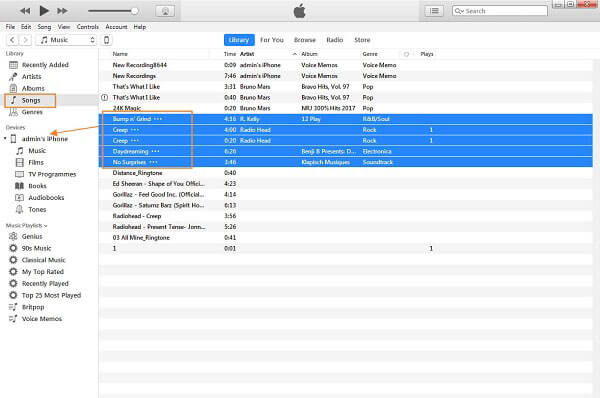Start playback with the Play button
The image size is (600, 398).
pyautogui.click(x=44, y=11)
